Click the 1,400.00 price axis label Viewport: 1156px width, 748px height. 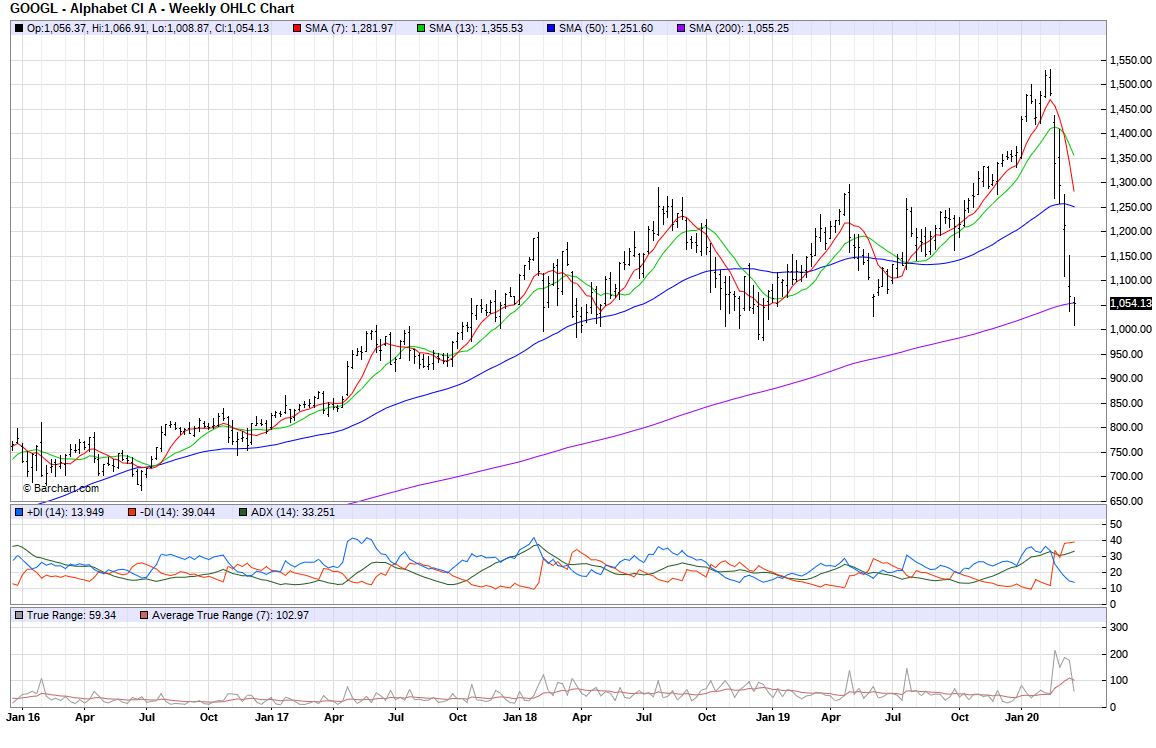(1130, 133)
